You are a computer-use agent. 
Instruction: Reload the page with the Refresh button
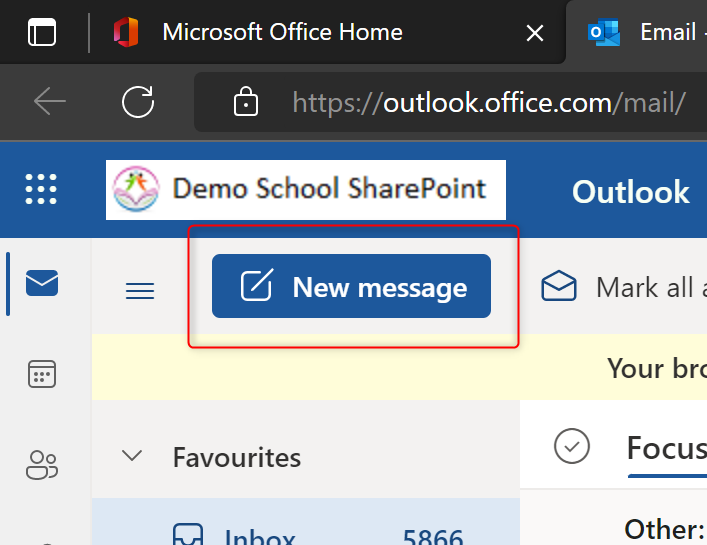[137, 101]
